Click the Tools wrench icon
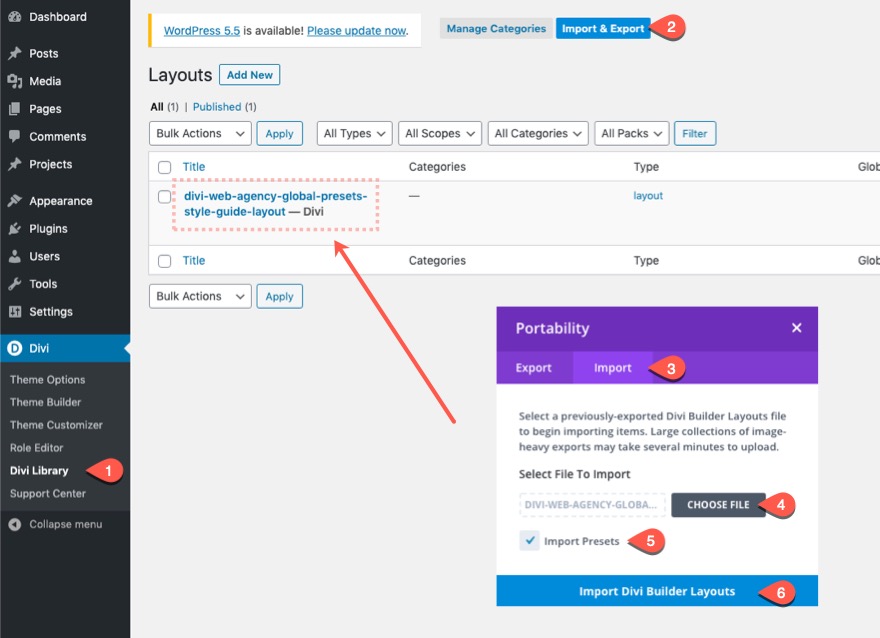The height and width of the screenshot is (638, 880). 15,284
